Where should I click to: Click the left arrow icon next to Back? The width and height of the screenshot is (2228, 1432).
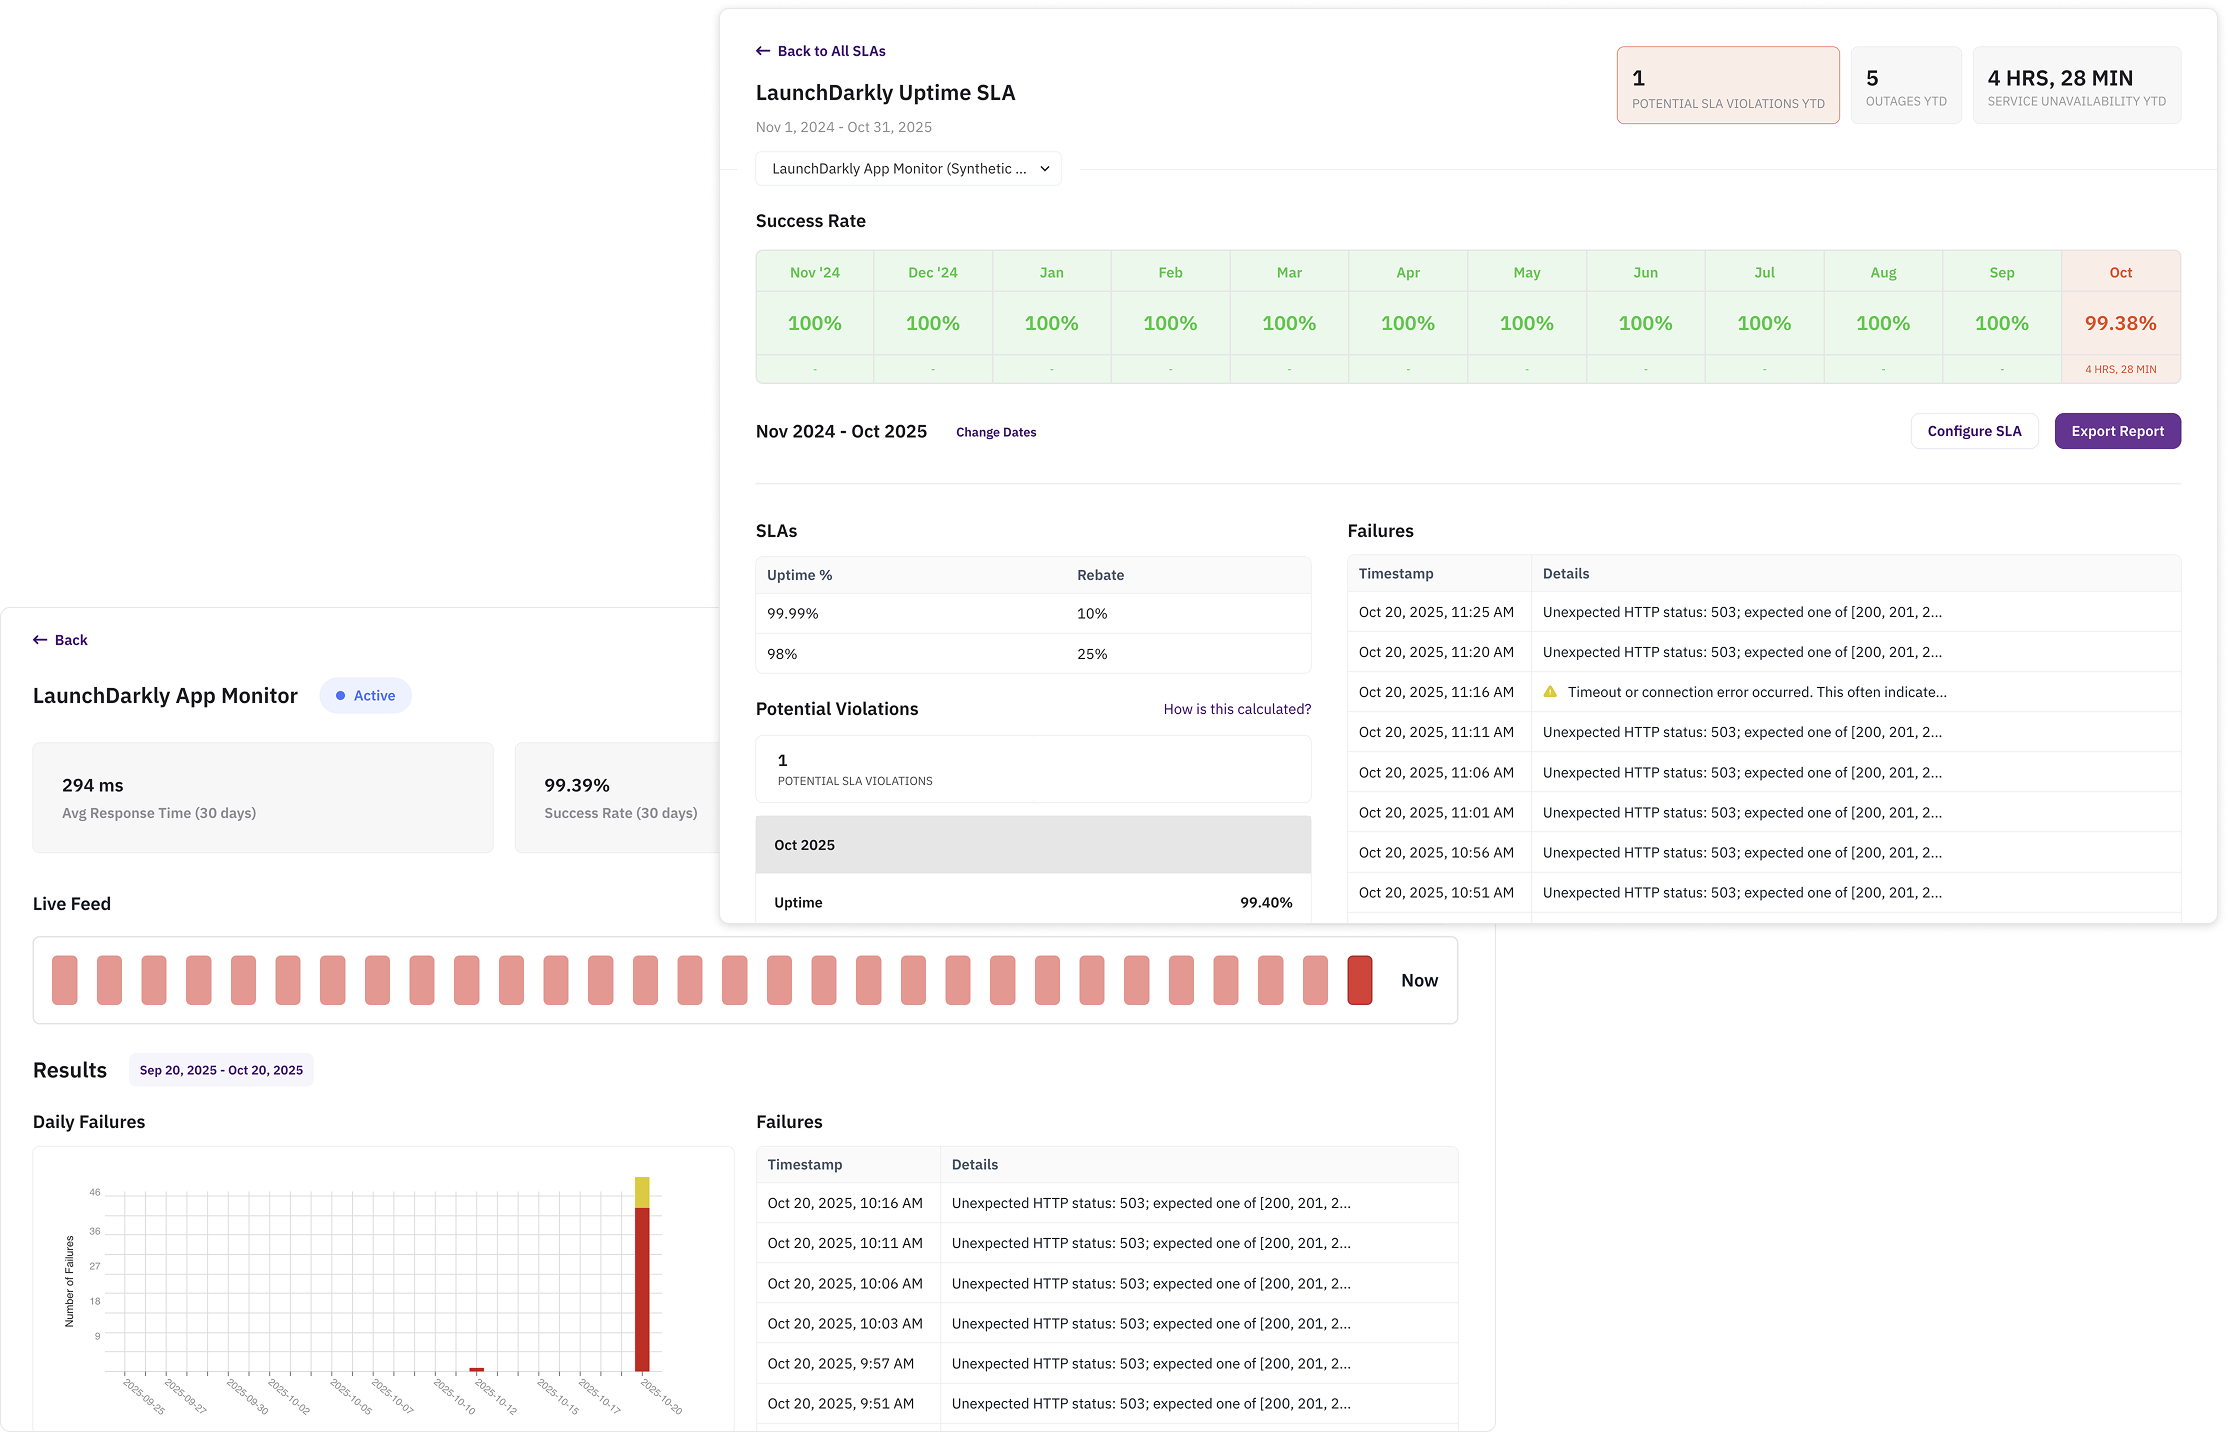coord(40,640)
